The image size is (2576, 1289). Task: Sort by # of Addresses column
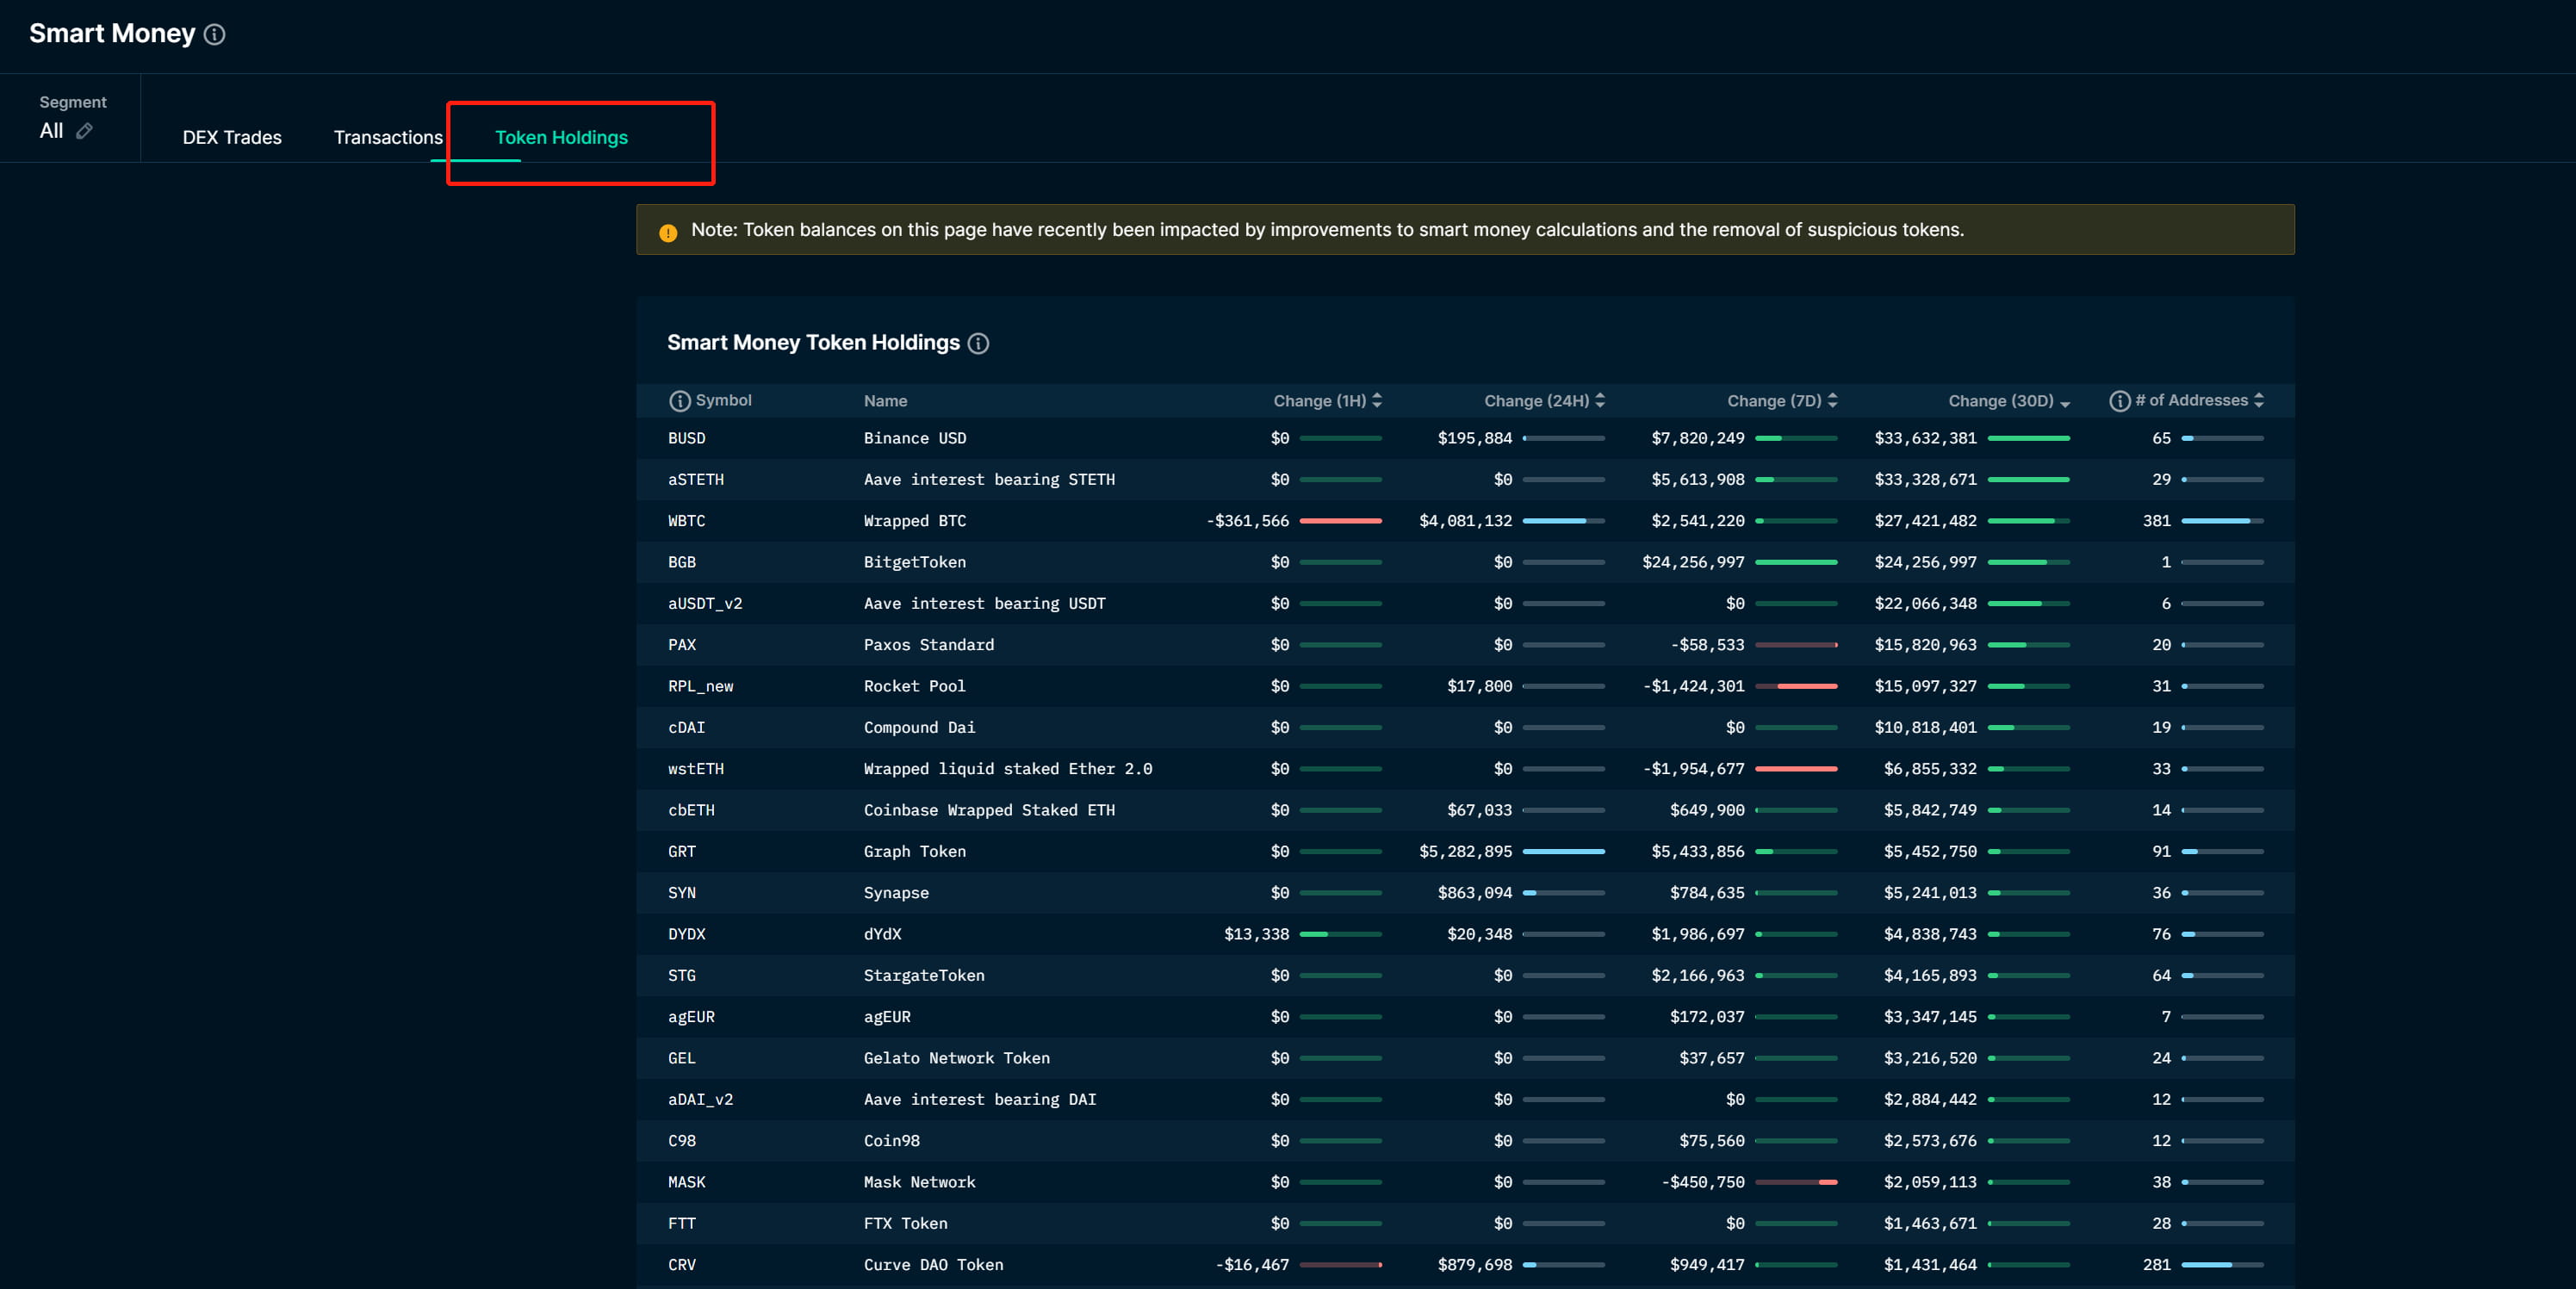2258,400
